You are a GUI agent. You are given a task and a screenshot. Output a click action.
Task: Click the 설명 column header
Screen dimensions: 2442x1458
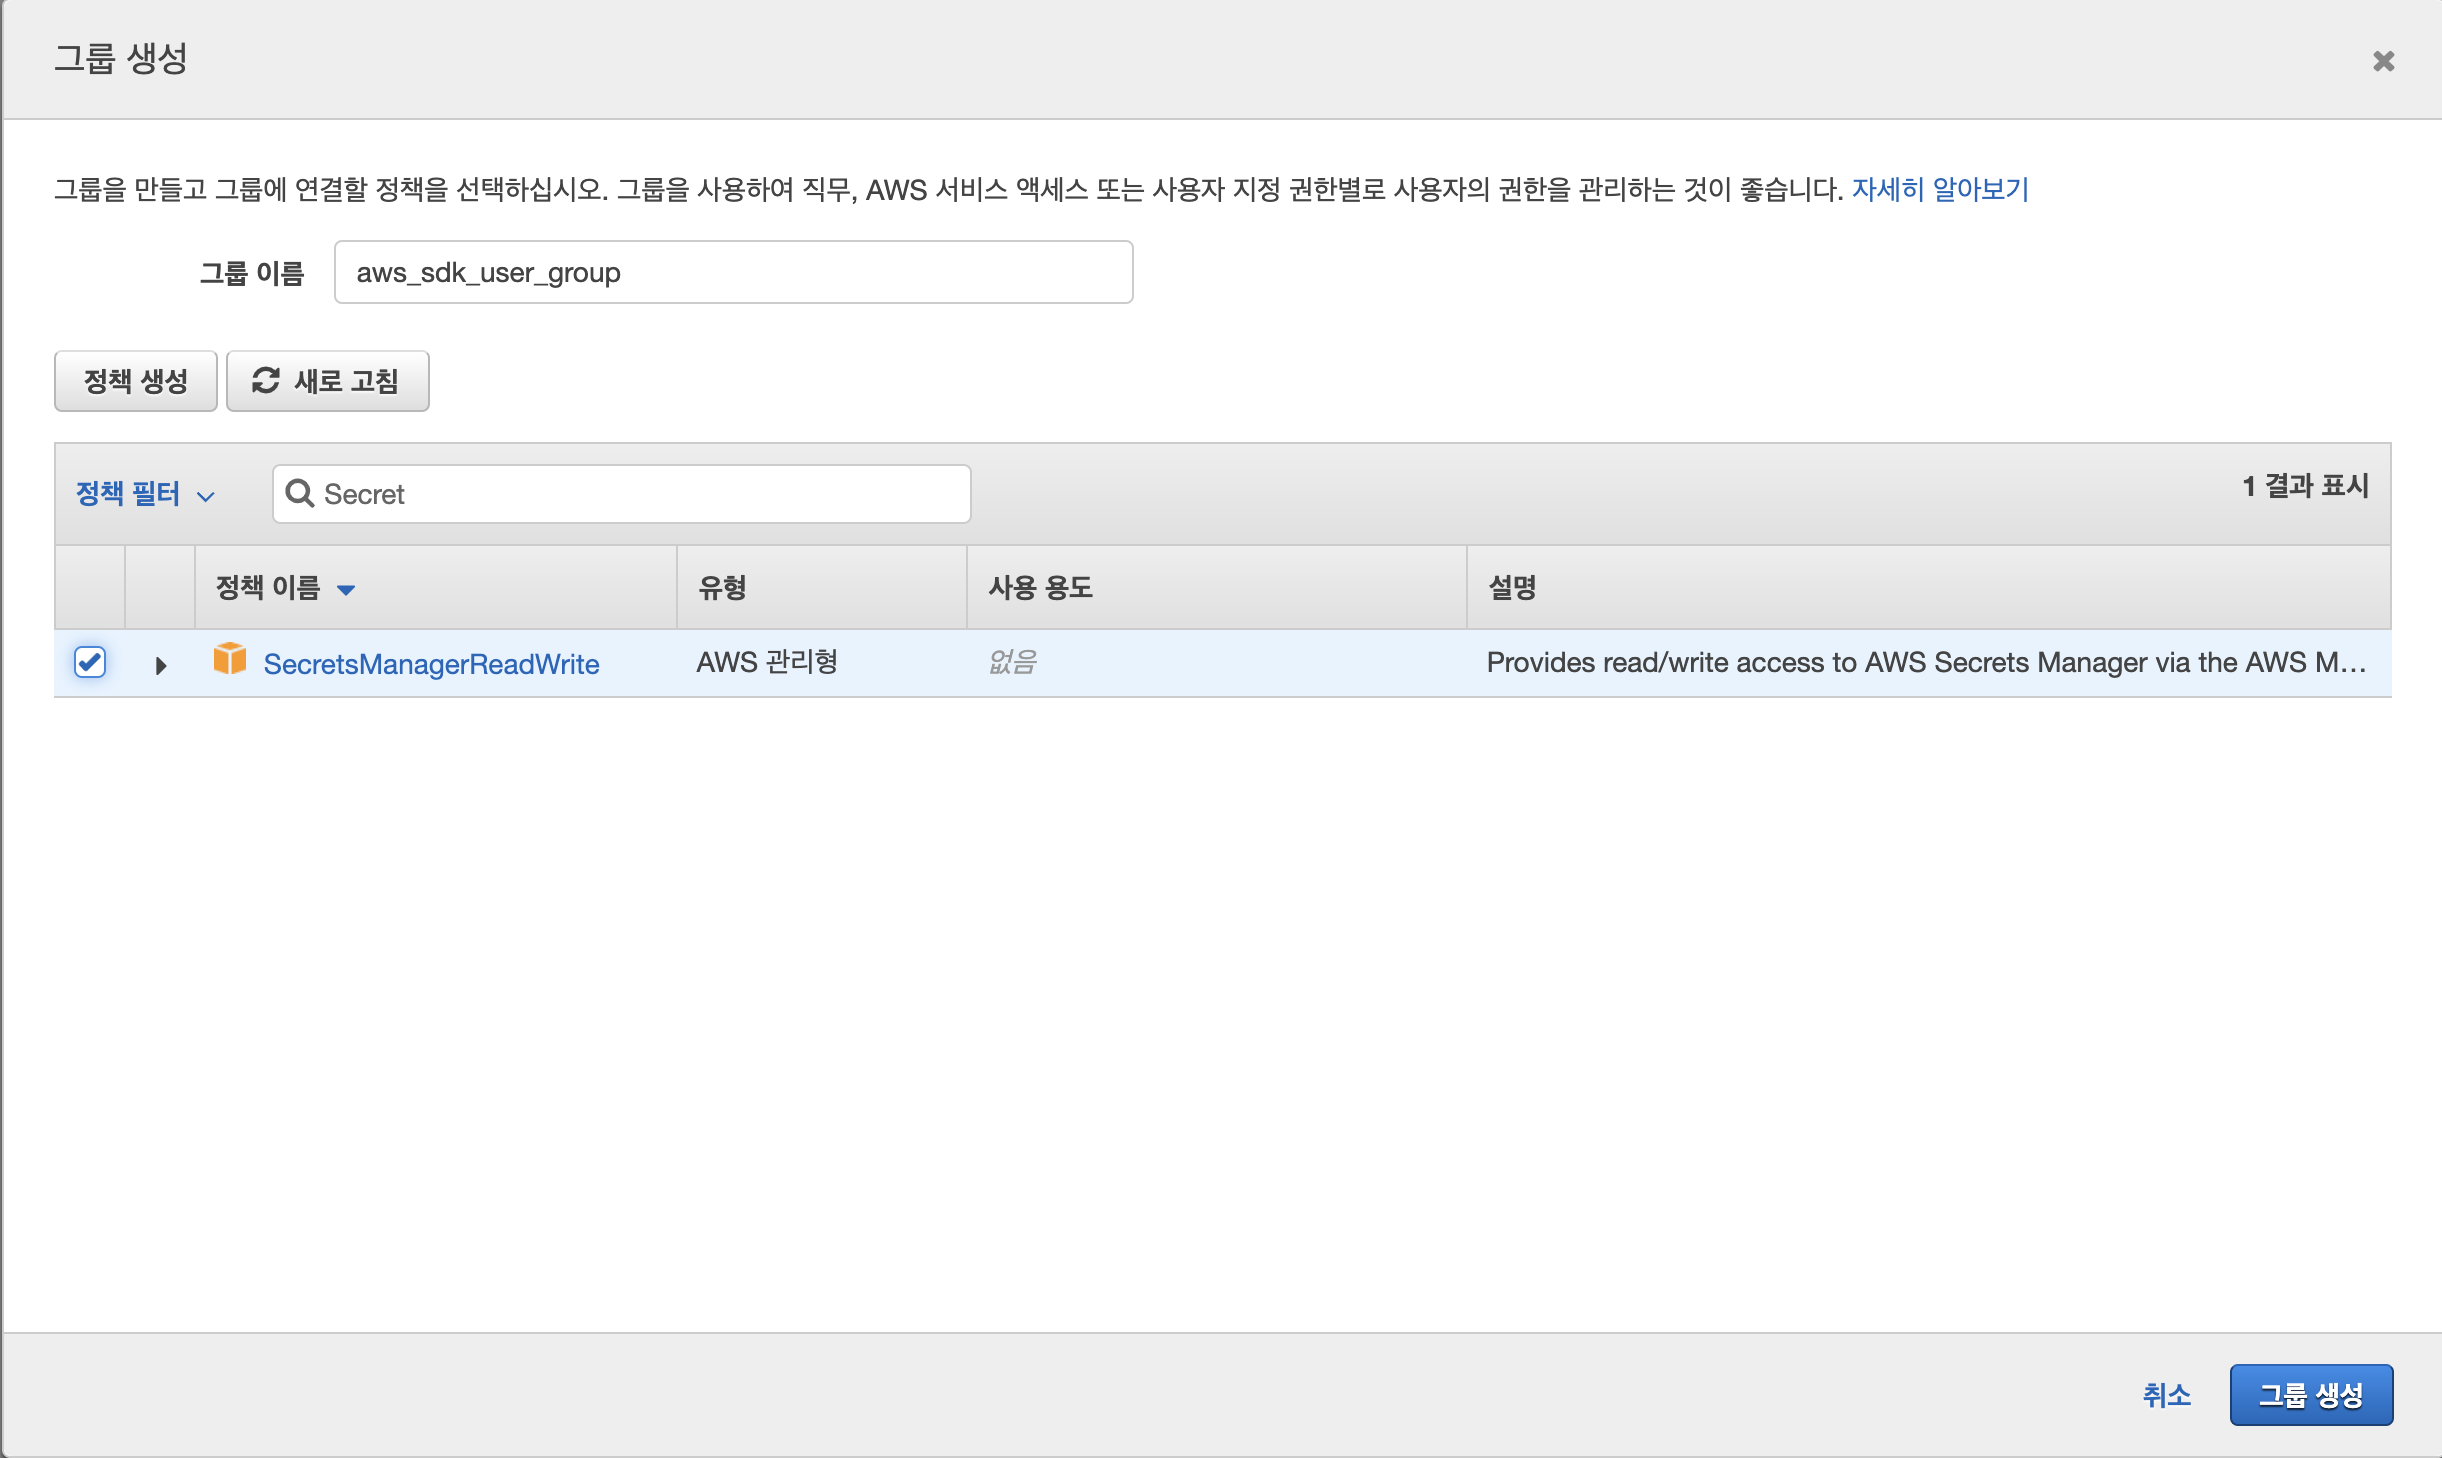(x=1512, y=588)
